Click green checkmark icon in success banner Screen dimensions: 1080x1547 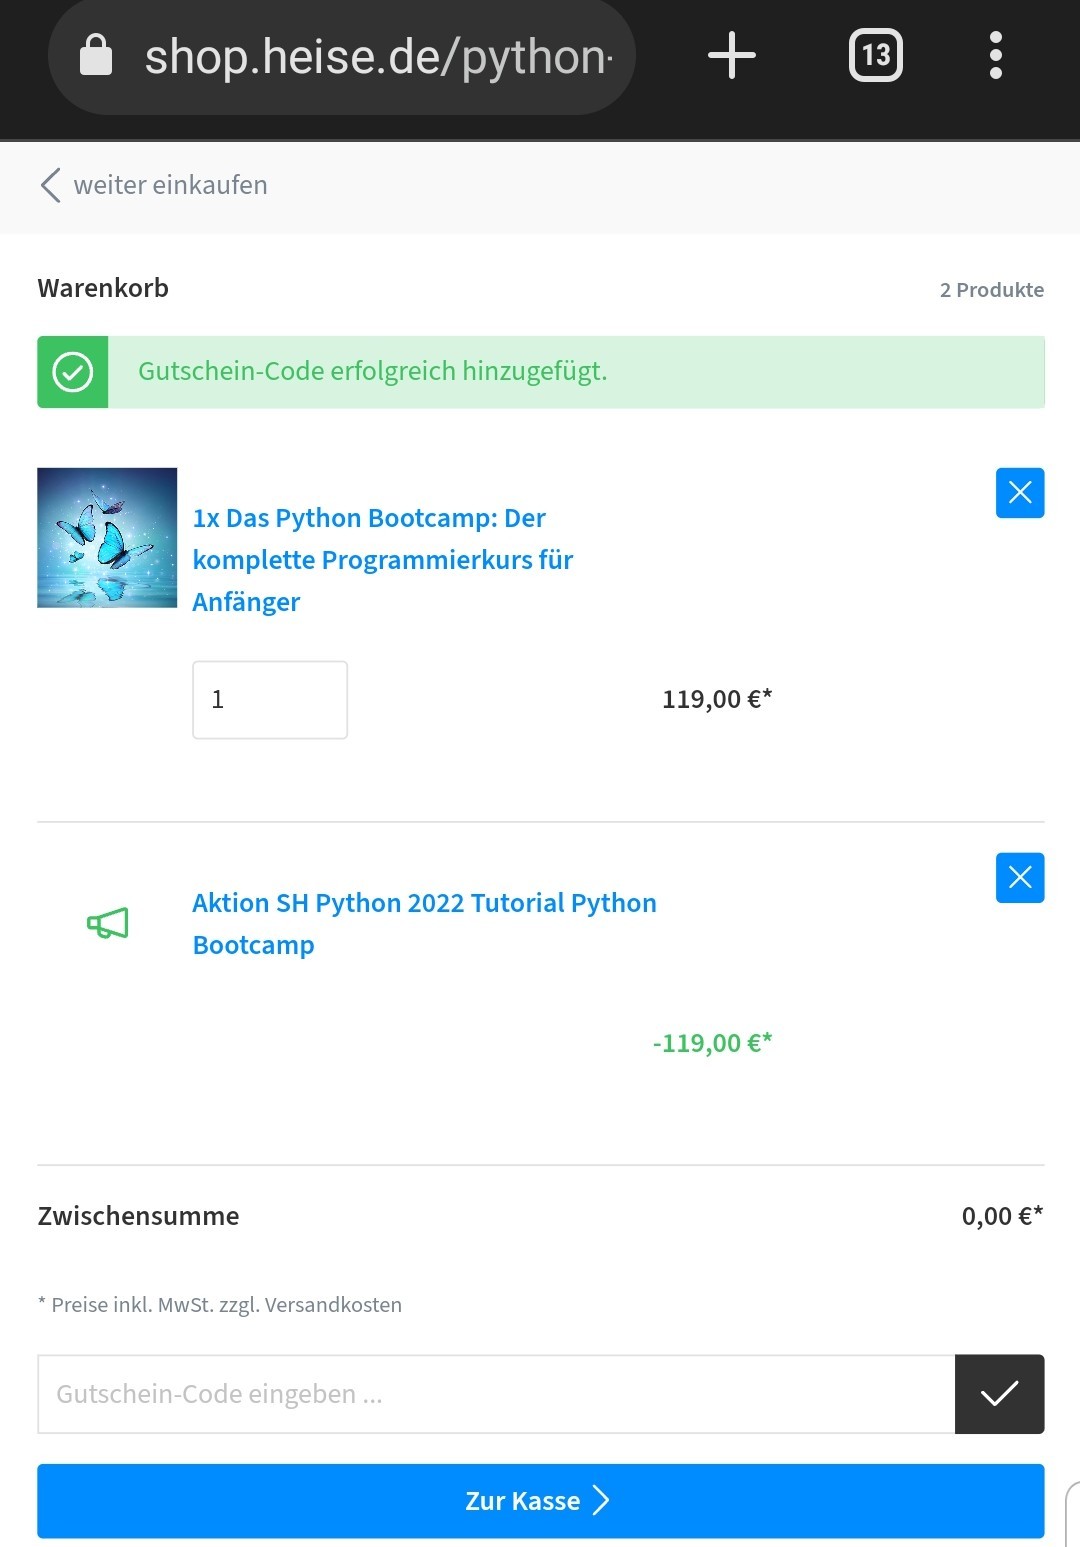(73, 372)
